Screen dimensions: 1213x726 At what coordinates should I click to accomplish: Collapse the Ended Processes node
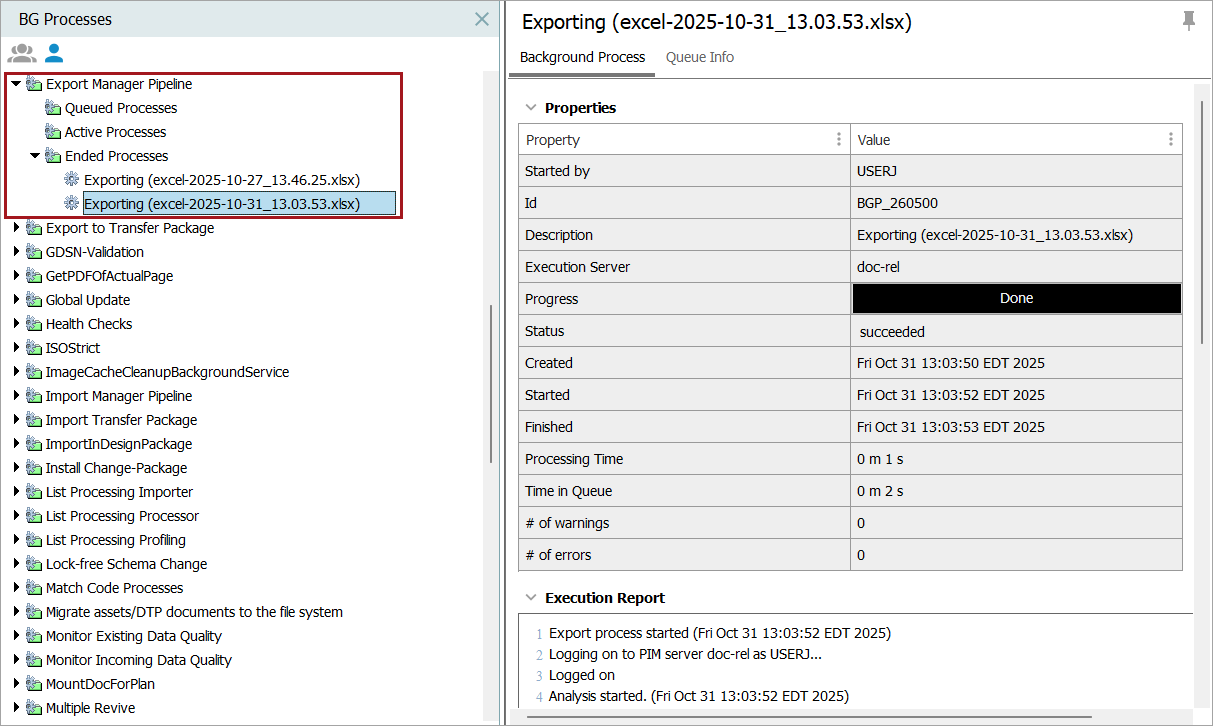pos(35,156)
